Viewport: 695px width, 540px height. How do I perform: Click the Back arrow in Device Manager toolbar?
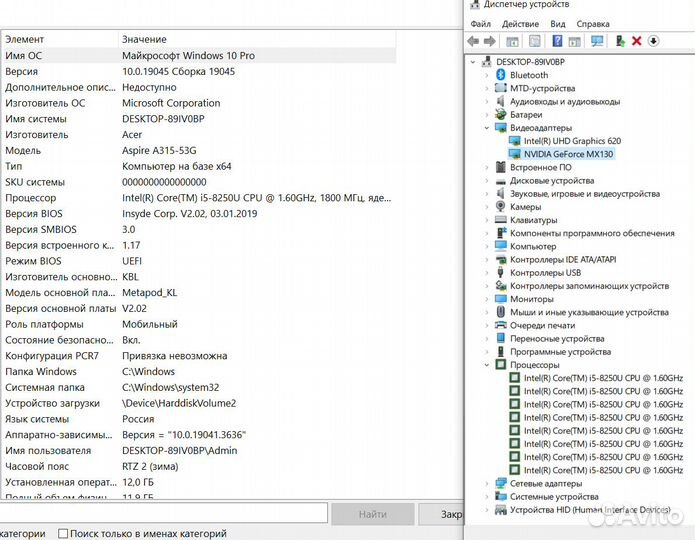tap(473, 41)
